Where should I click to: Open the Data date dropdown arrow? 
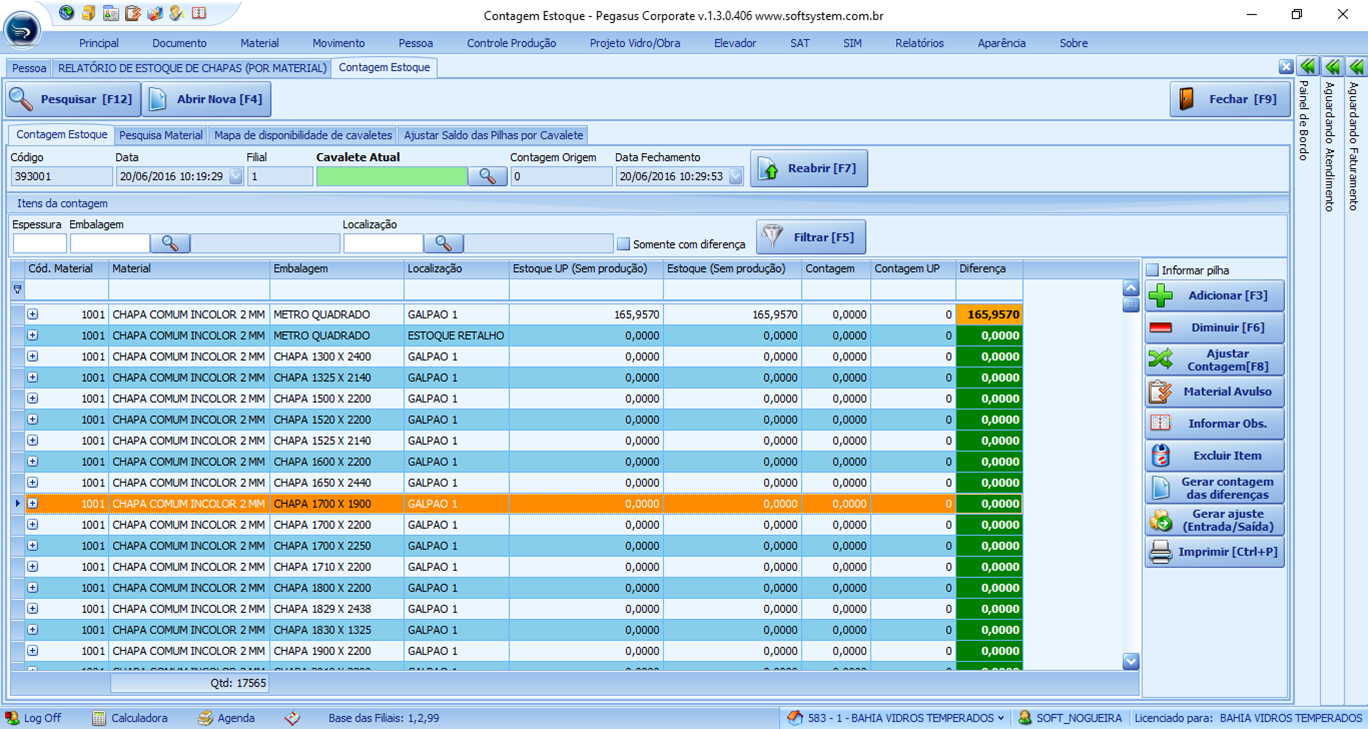pos(236,176)
